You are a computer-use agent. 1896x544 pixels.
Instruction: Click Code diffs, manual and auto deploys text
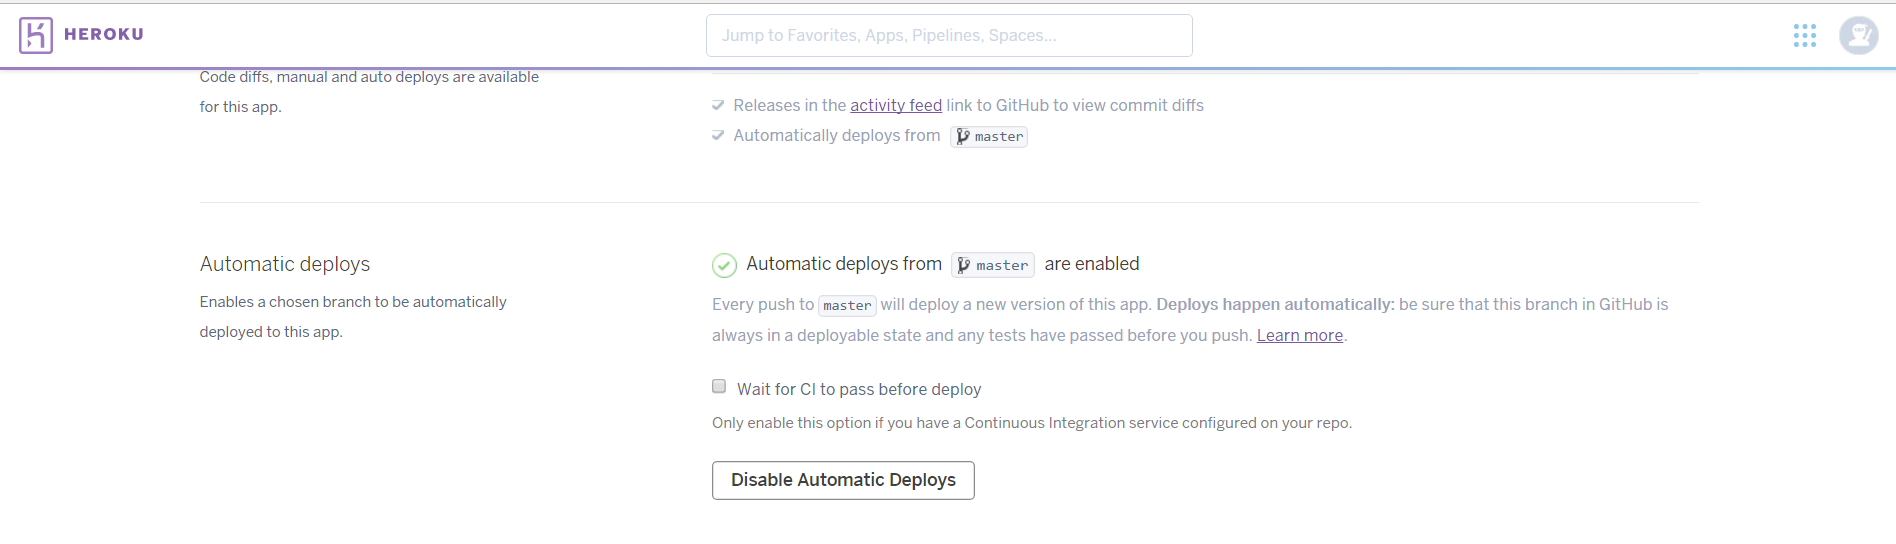tap(369, 92)
